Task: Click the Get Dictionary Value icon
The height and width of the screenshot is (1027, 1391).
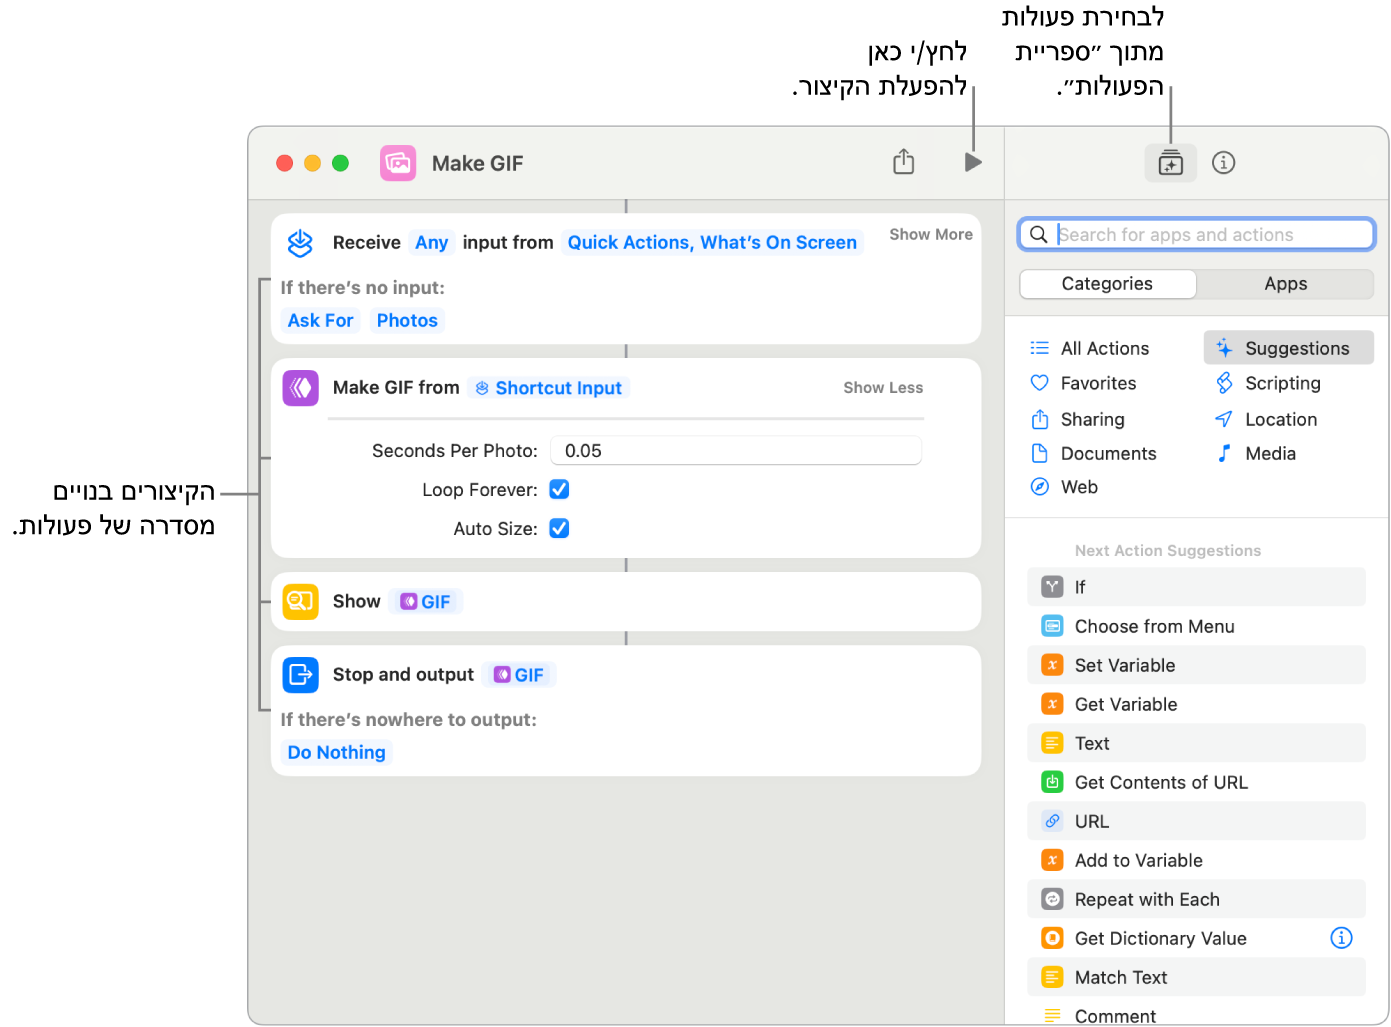Action: (1052, 938)
